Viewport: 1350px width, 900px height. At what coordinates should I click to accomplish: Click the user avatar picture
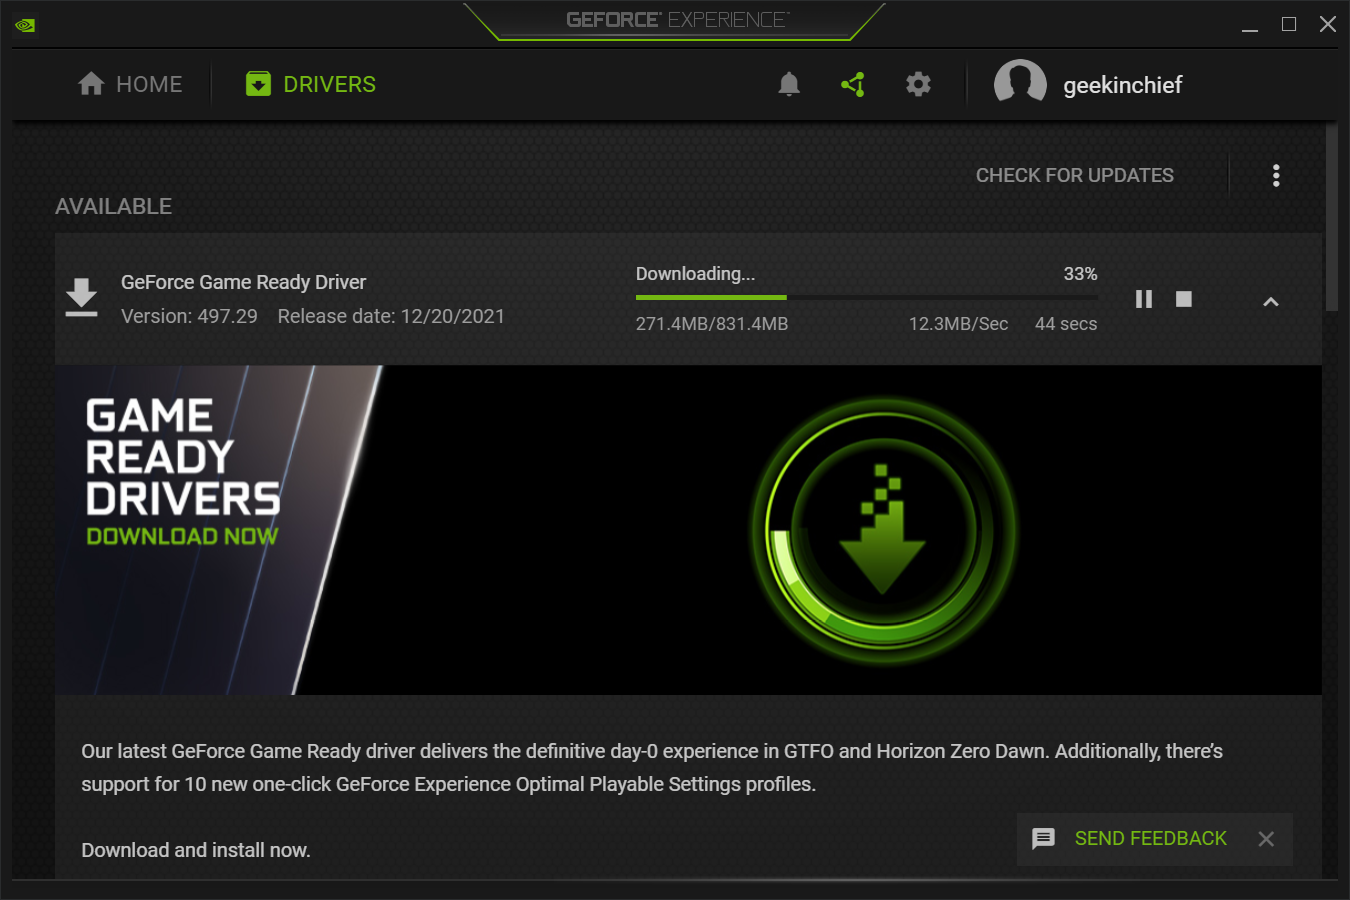click(x=1020, y=84)
